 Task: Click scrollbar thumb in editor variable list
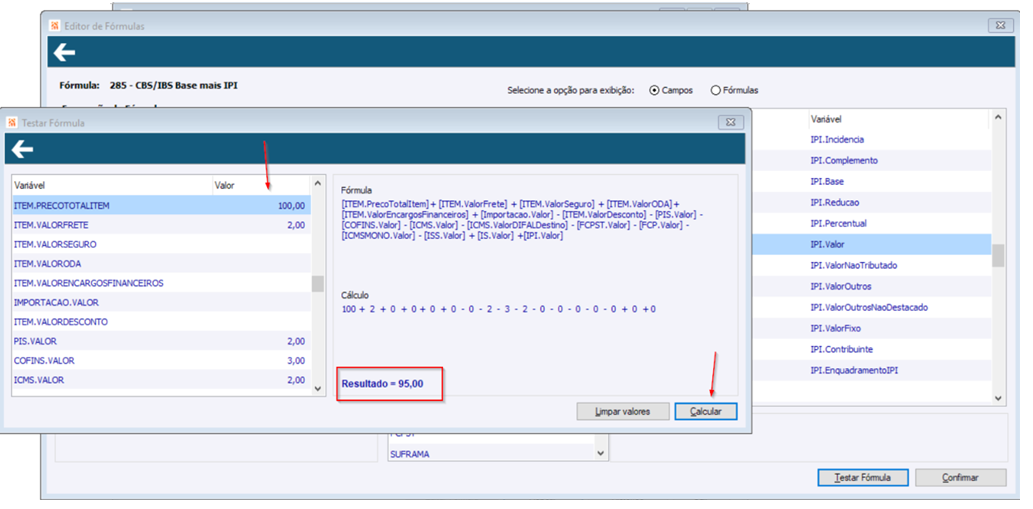(998, 255)
